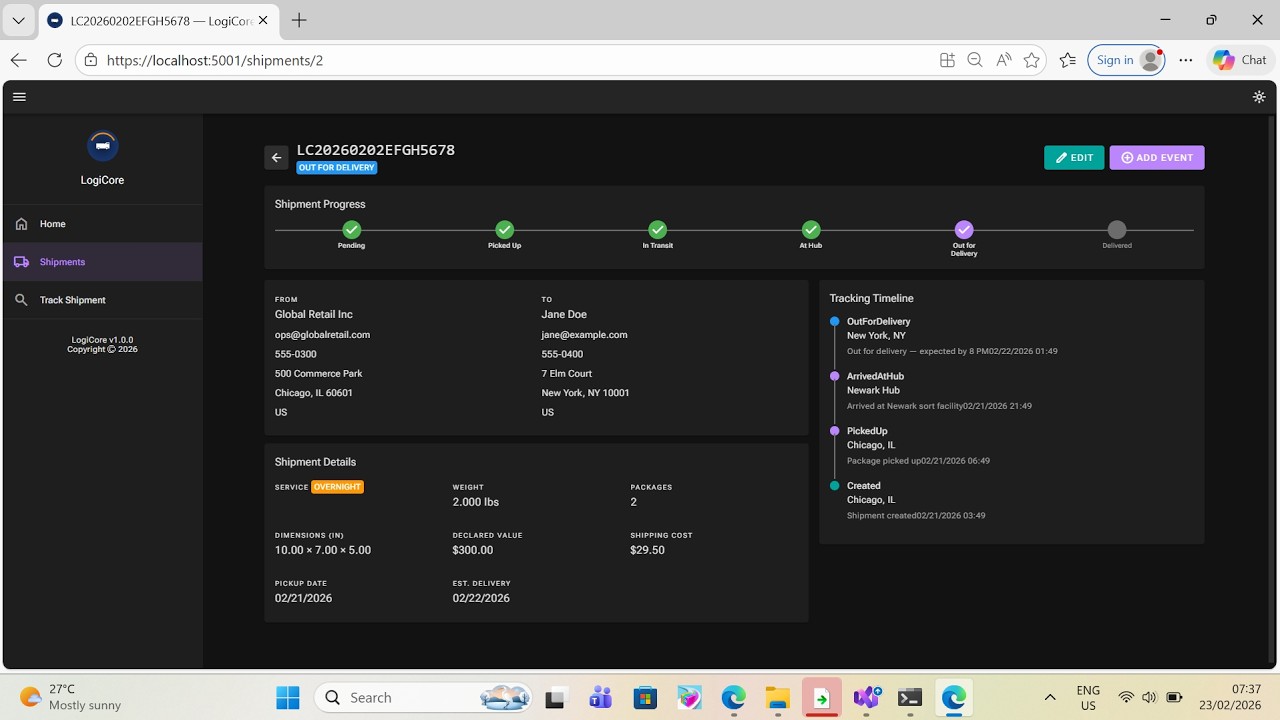Click the back arrow beside tracking number

[x=277, y=158]
